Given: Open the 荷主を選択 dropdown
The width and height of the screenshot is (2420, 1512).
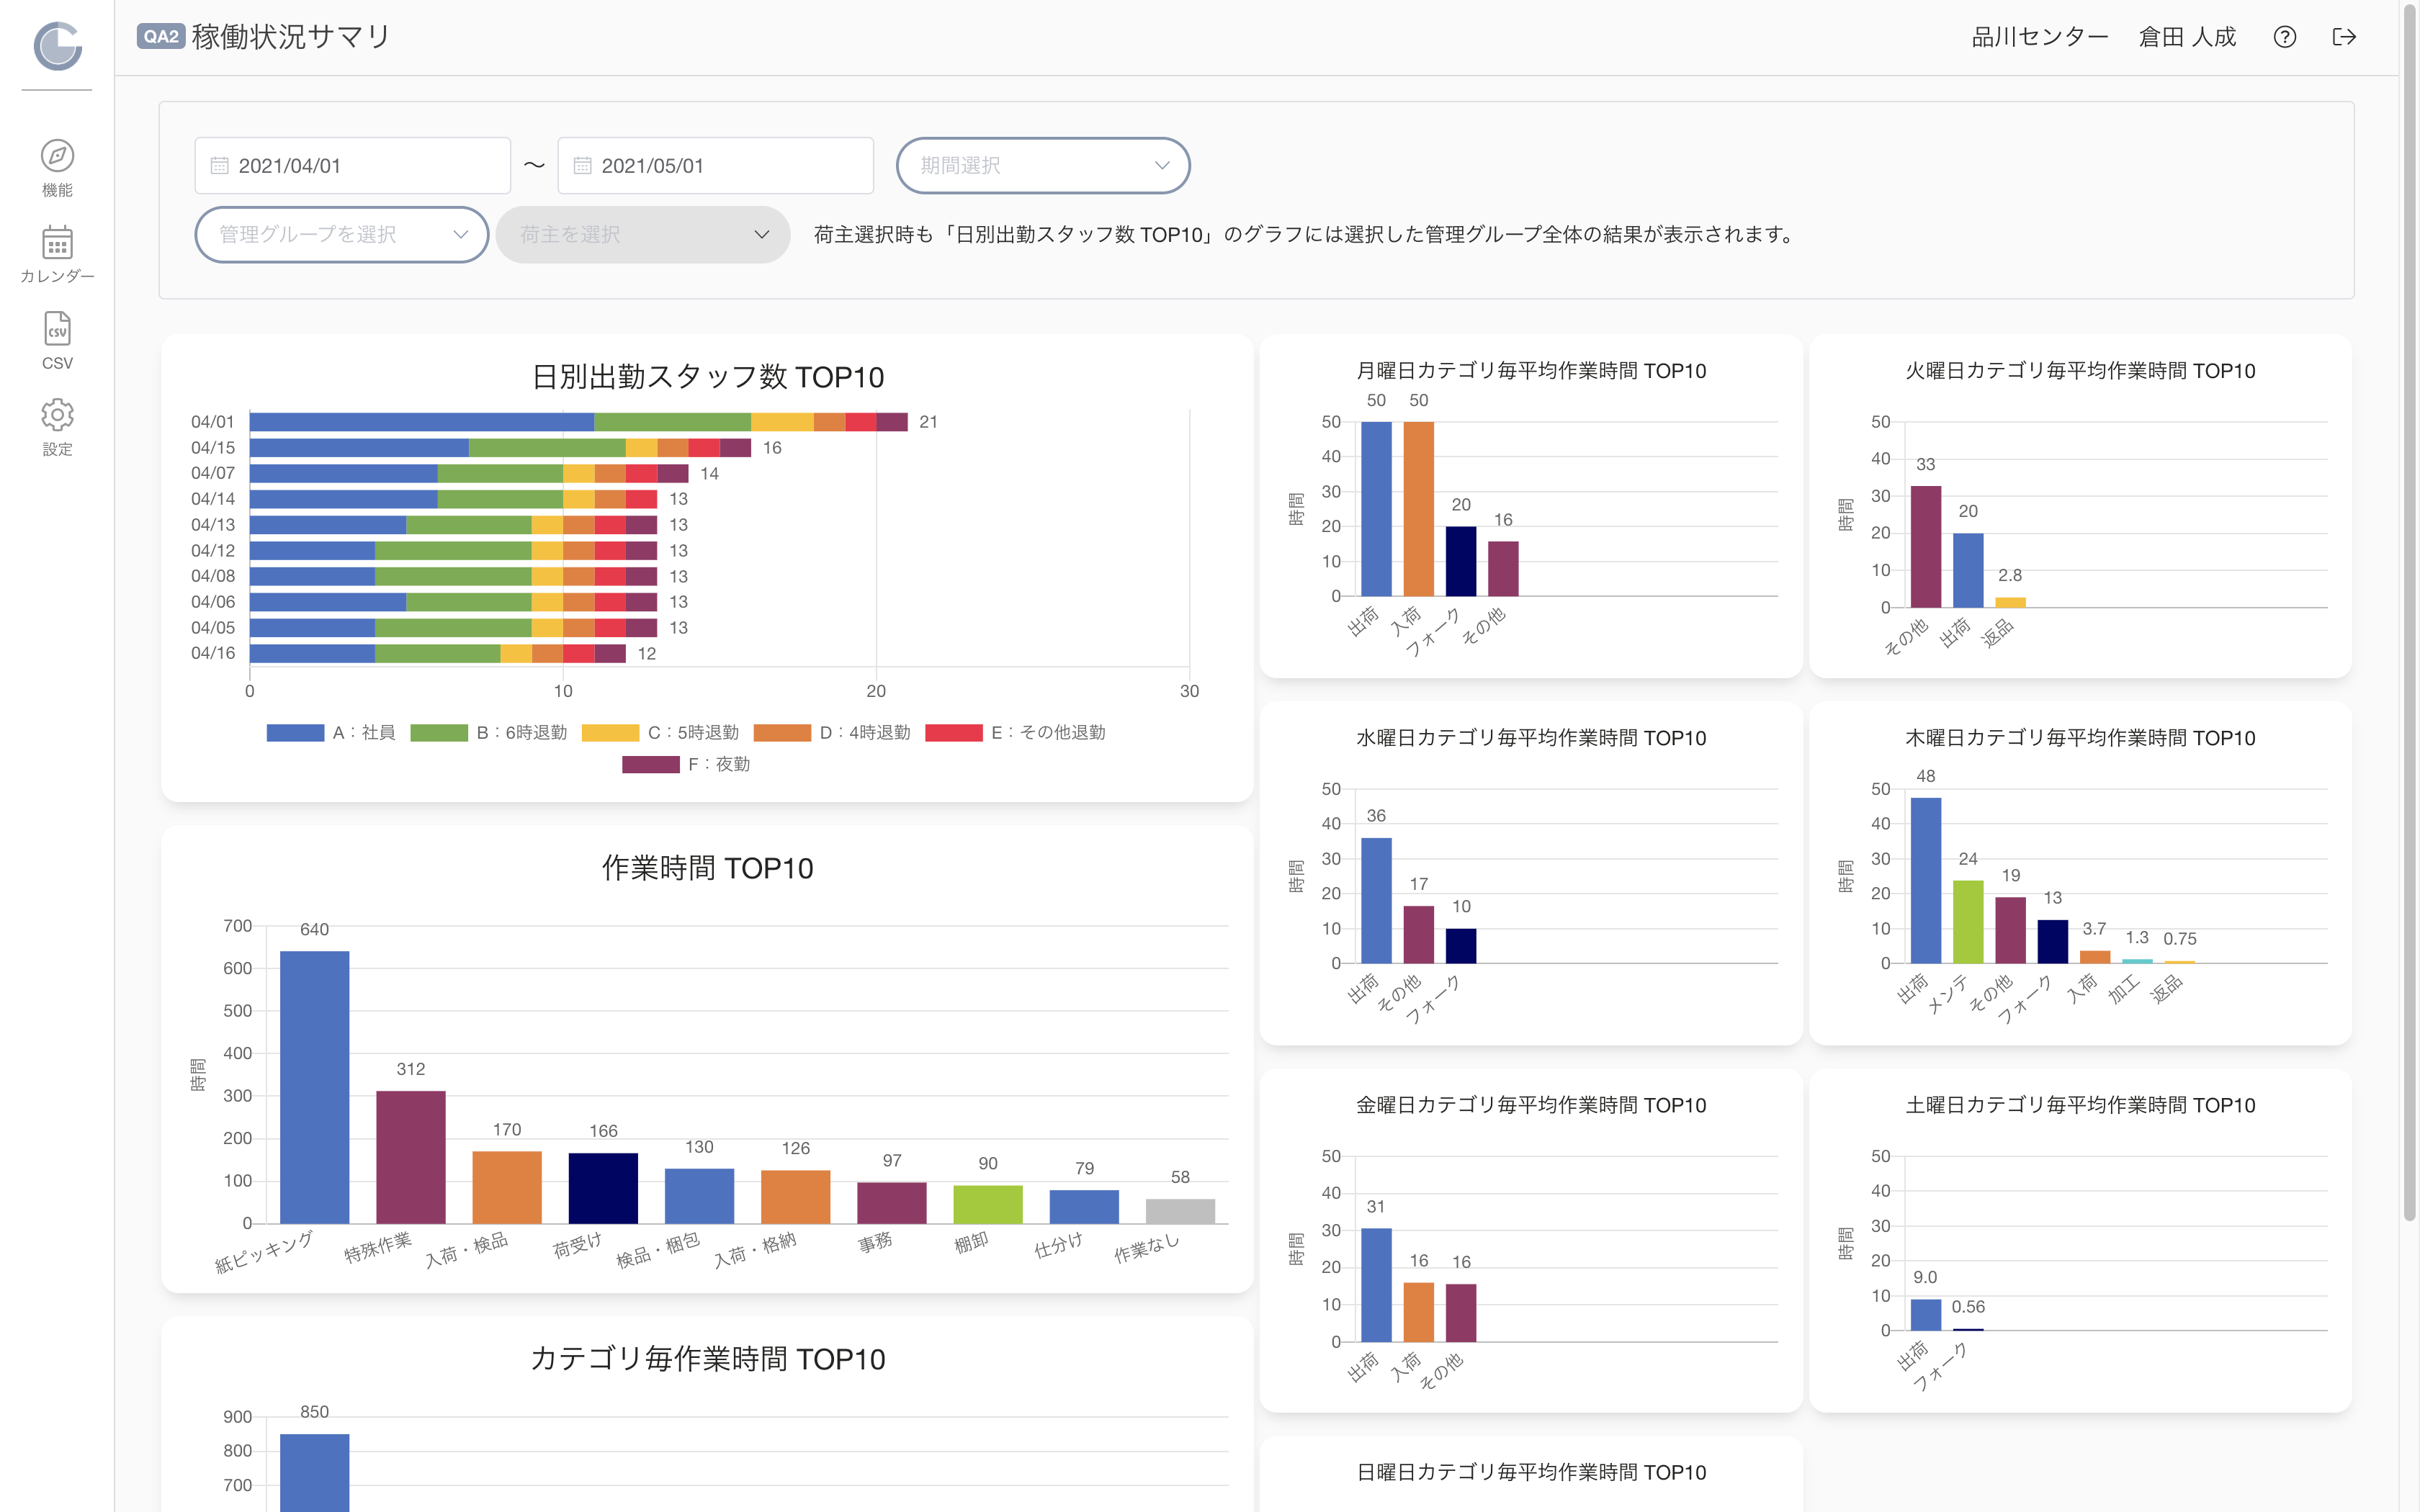Looking at the screenshot, I should [x=643, y=235].
